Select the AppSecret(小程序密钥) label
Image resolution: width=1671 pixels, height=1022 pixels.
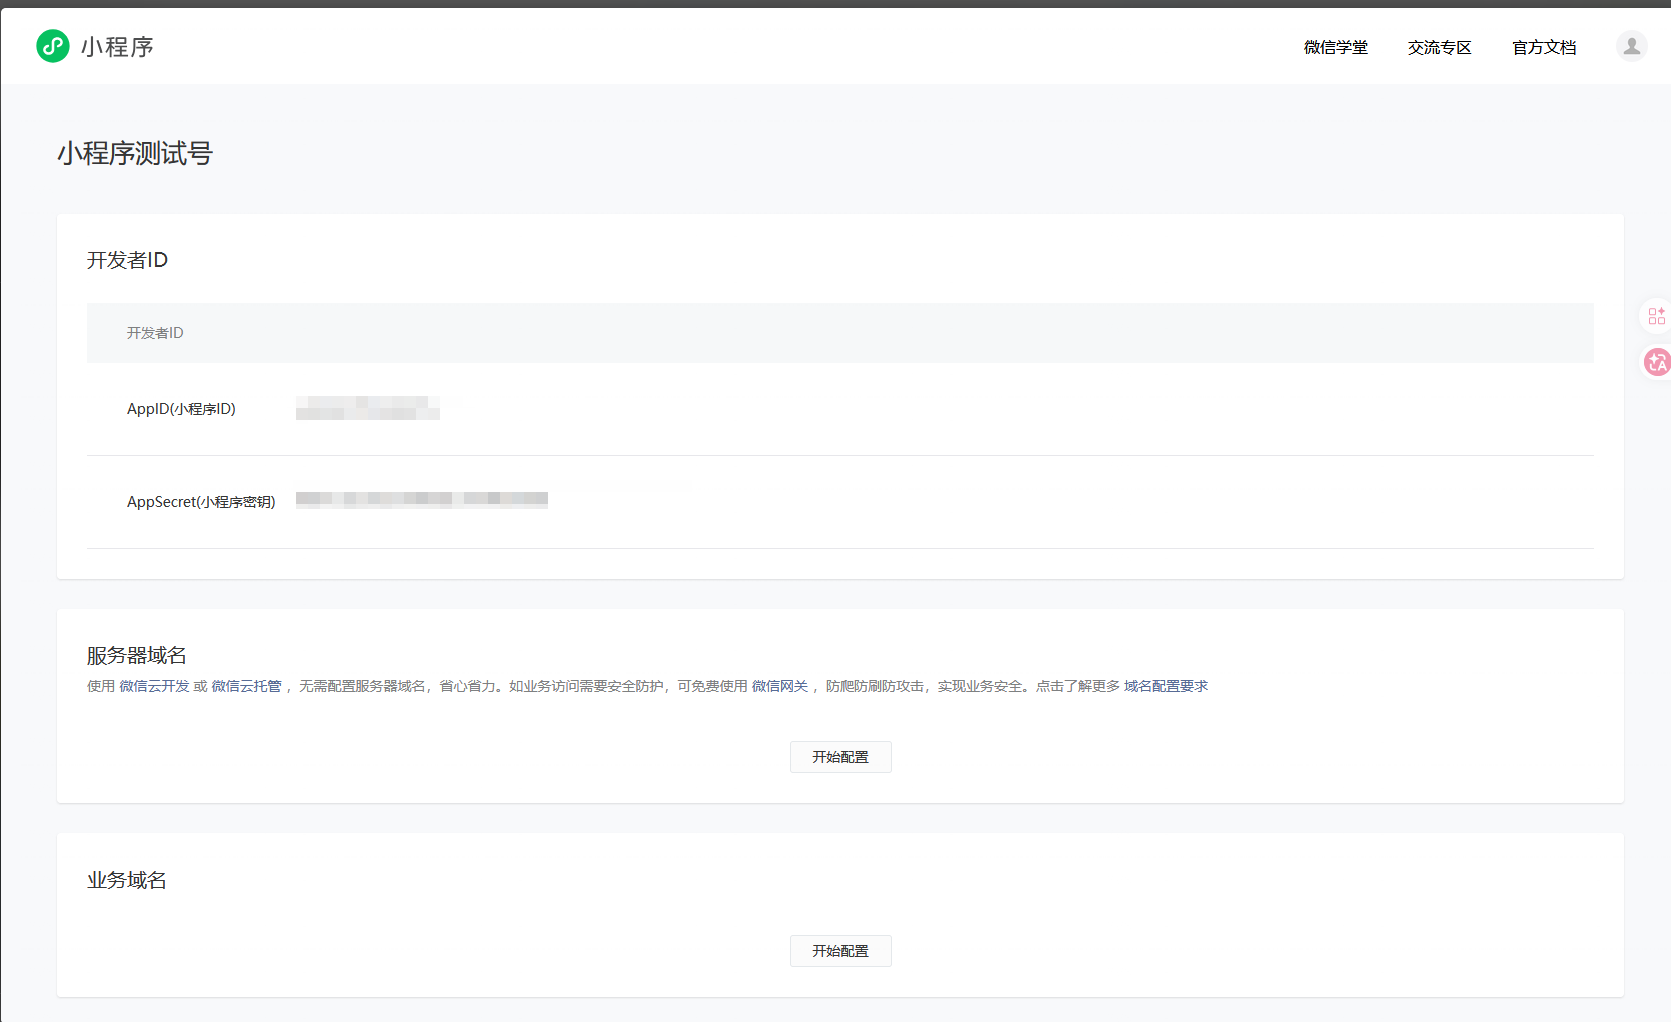click(201, 502)
